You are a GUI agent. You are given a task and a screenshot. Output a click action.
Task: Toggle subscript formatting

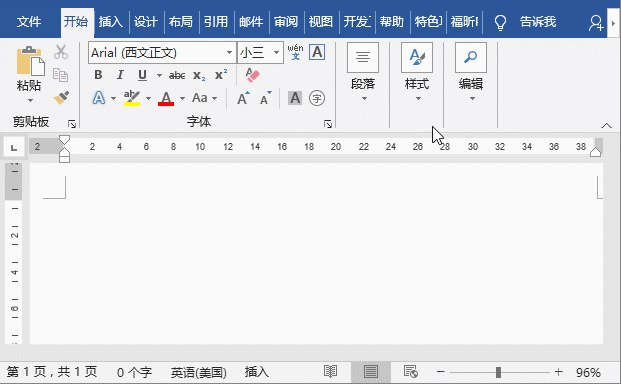(x=199, y=75)
